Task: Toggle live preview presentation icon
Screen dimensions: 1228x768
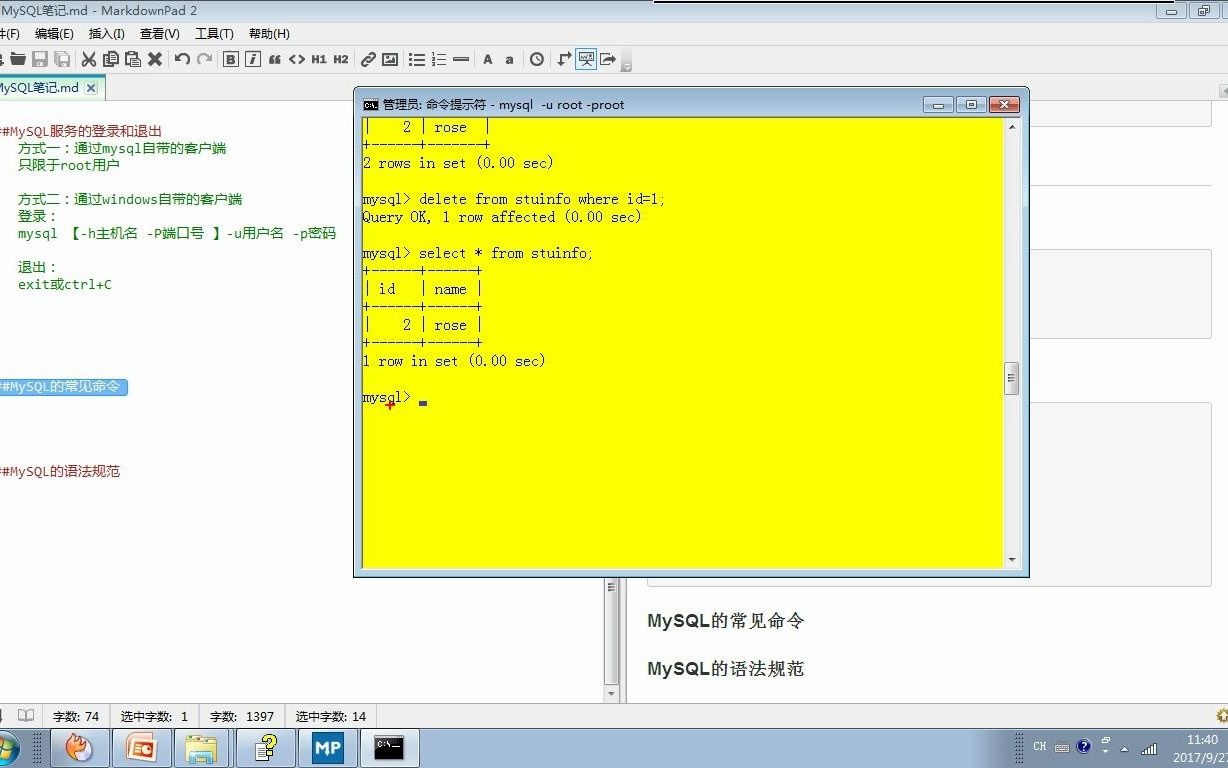Action: (x=586, y=59)
